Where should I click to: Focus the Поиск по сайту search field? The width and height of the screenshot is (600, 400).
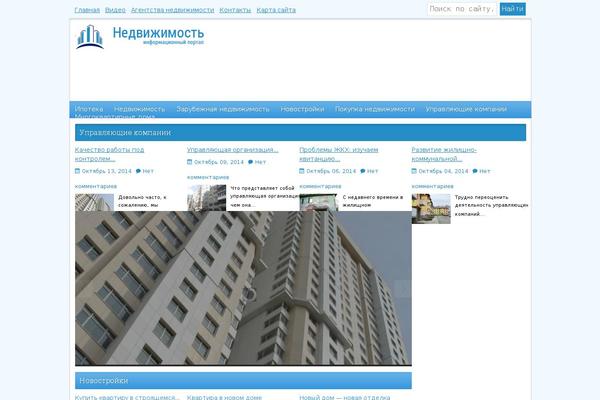pos(462,9)
